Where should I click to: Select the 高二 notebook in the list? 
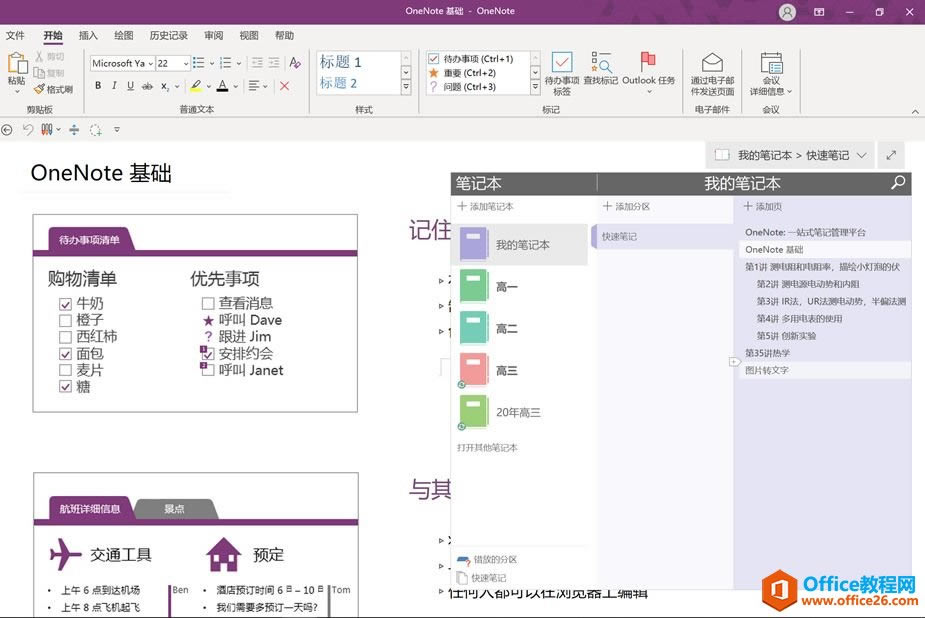point(500,328)
